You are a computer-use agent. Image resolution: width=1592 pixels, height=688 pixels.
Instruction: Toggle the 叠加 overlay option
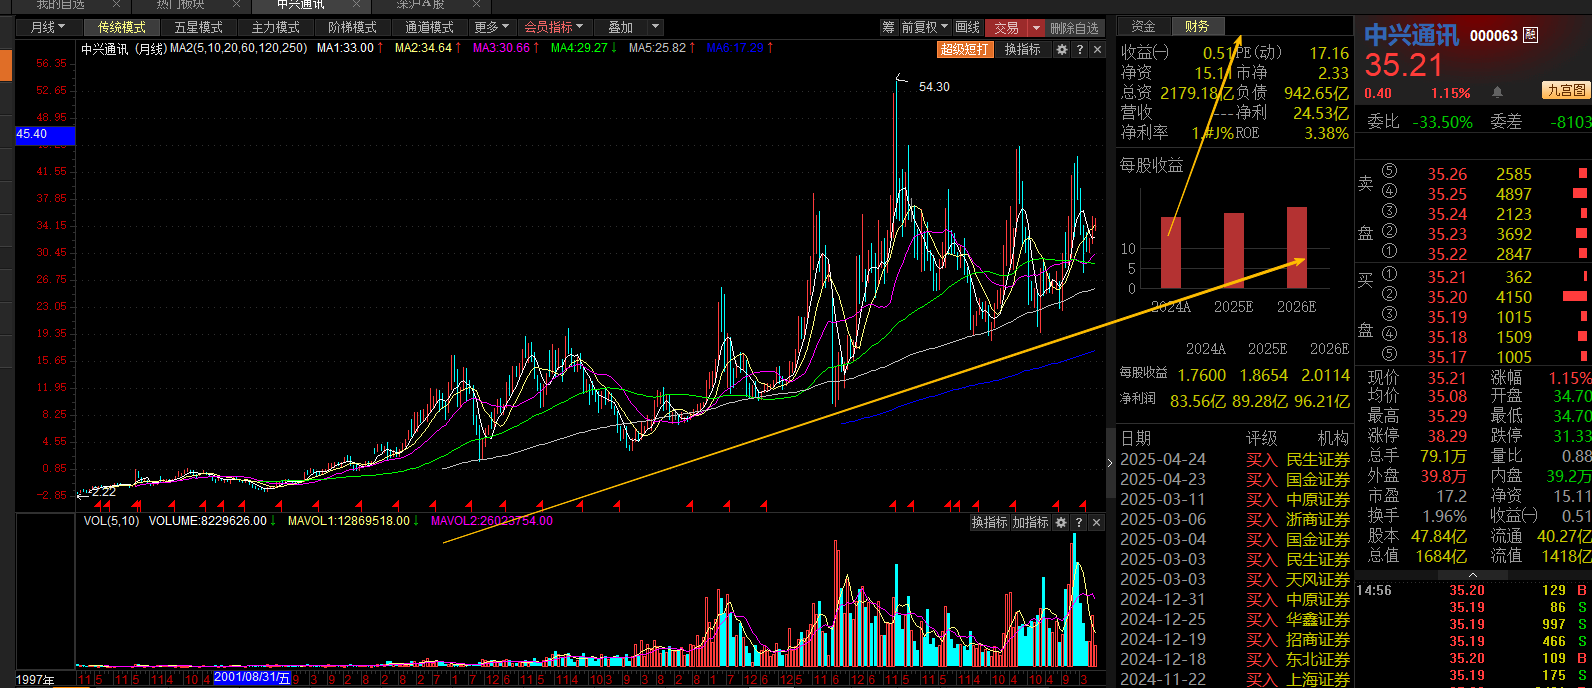[x=620, y=27]
